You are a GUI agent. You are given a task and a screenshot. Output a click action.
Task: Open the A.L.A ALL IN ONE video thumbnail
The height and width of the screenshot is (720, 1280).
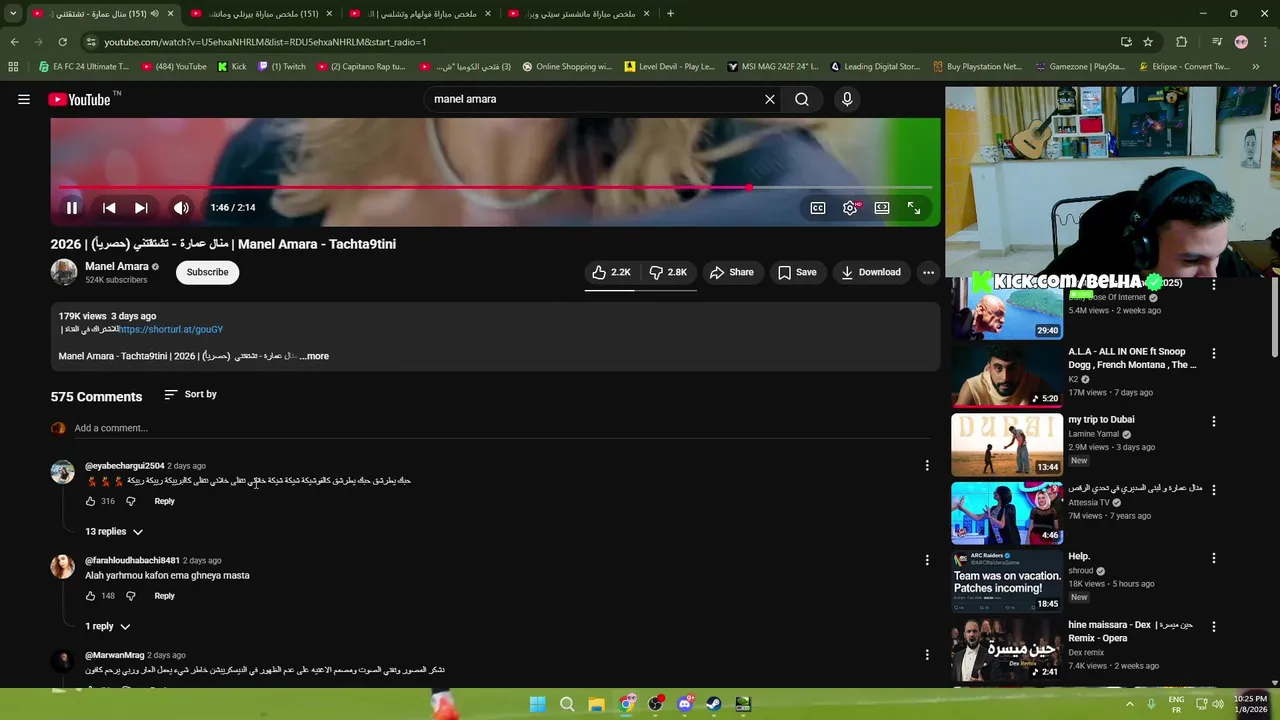[x=1006, y=377]
